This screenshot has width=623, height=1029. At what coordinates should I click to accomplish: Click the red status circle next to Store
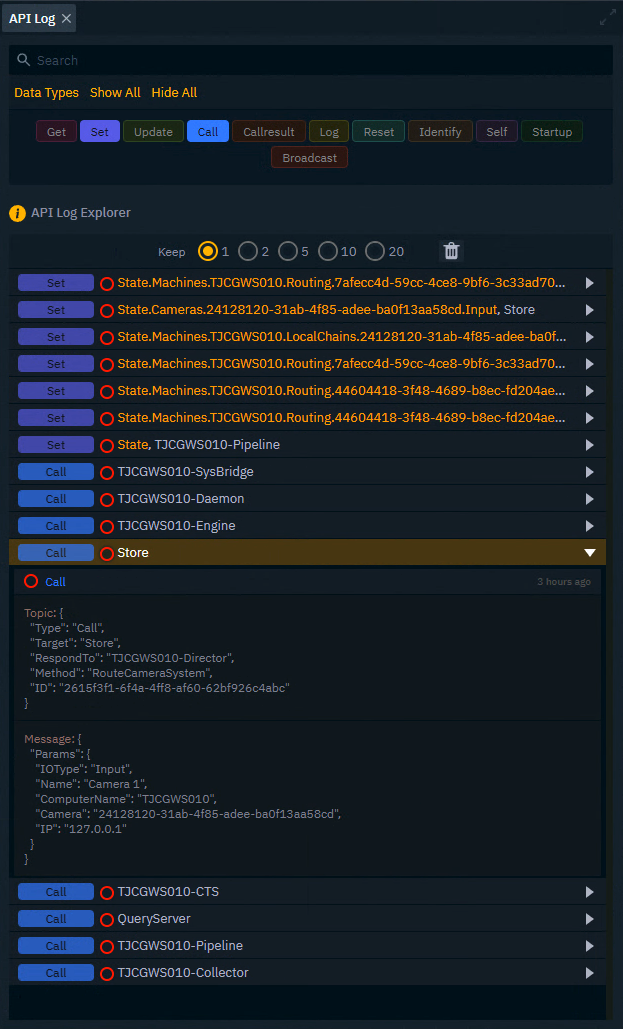pyautogui.click(x=106, y=552)
